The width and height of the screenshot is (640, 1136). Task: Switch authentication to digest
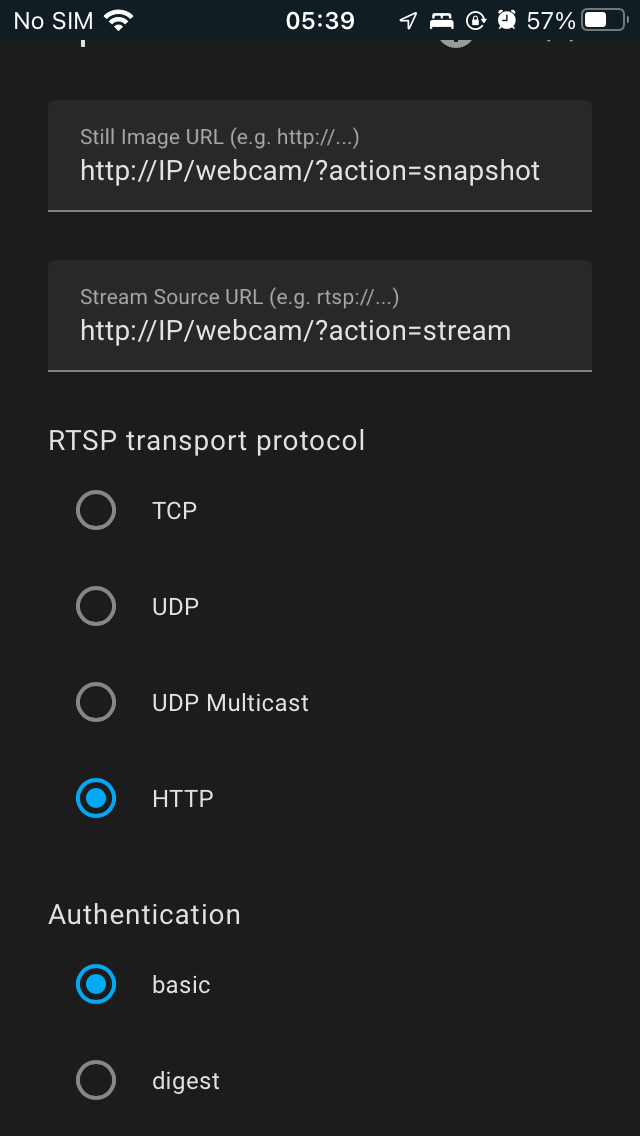96,1080
